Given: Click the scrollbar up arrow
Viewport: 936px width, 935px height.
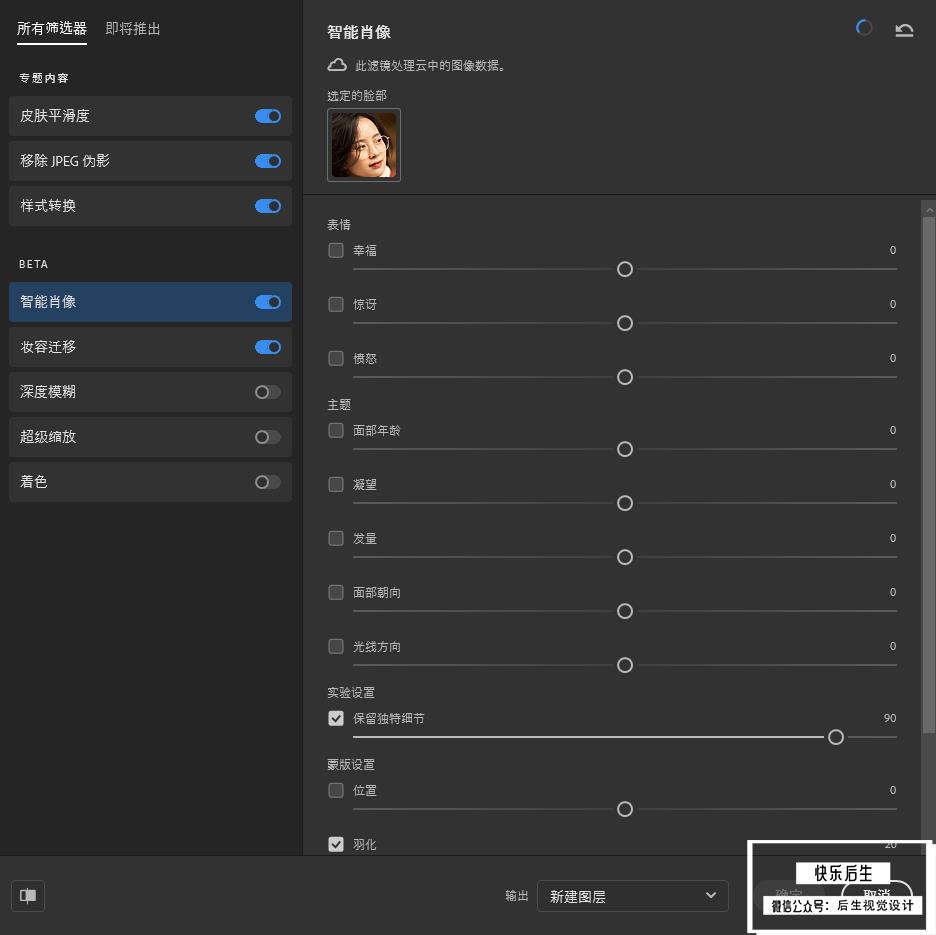Looking at the screenshot, I should pos(929,210).
